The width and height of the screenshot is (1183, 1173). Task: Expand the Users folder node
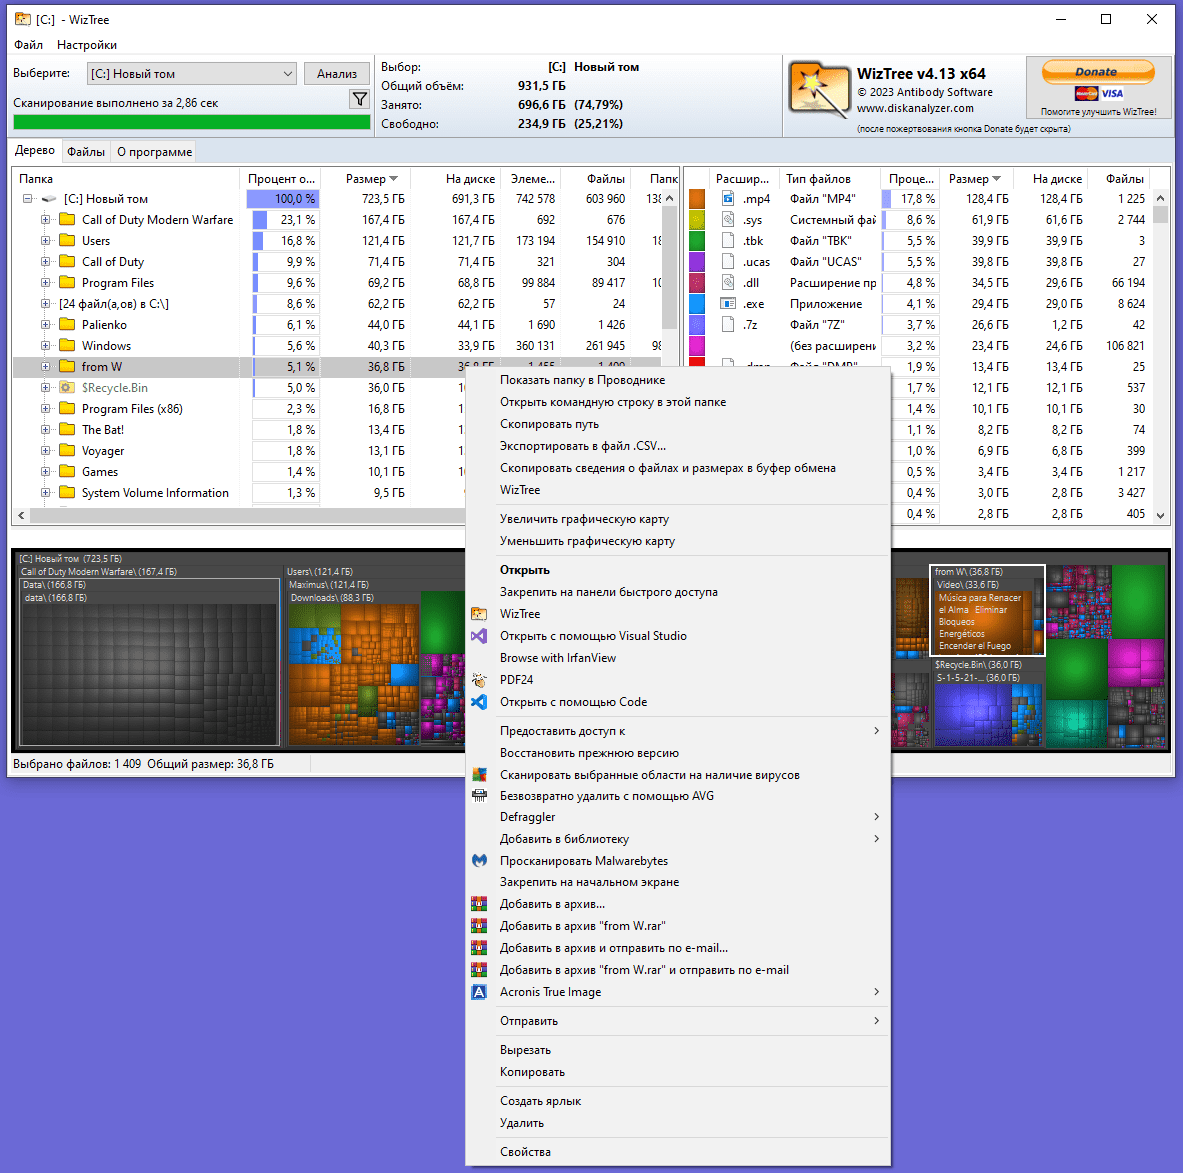tap(45, 241)
